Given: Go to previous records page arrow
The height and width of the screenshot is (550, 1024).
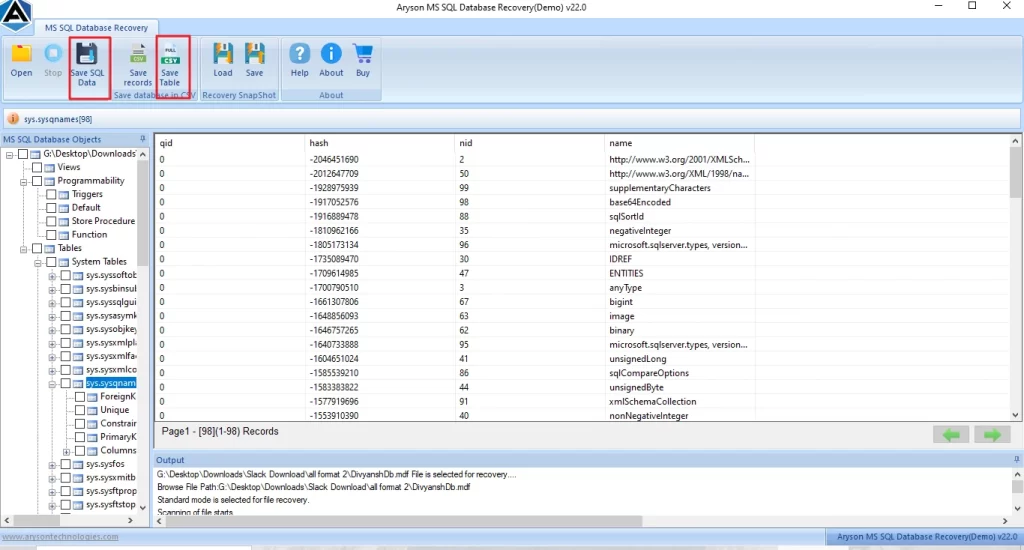Looking at the screenshot, I should pyautogui.click(x=951, y=435).
